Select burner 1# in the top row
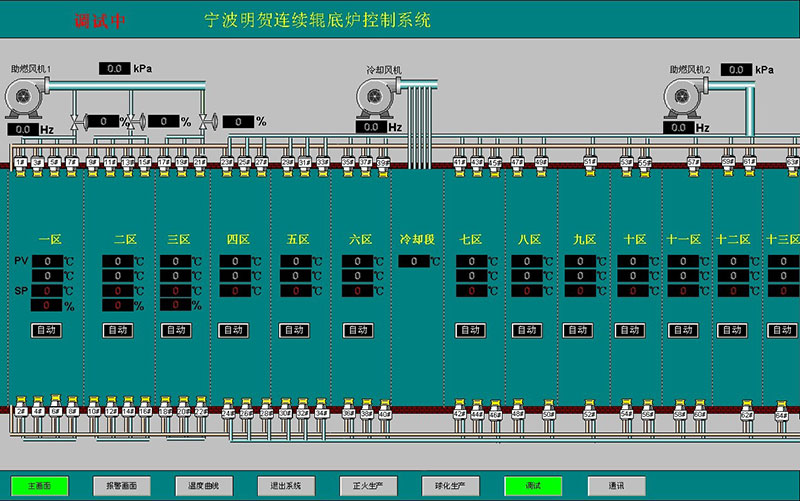 (x=20, y=162)
